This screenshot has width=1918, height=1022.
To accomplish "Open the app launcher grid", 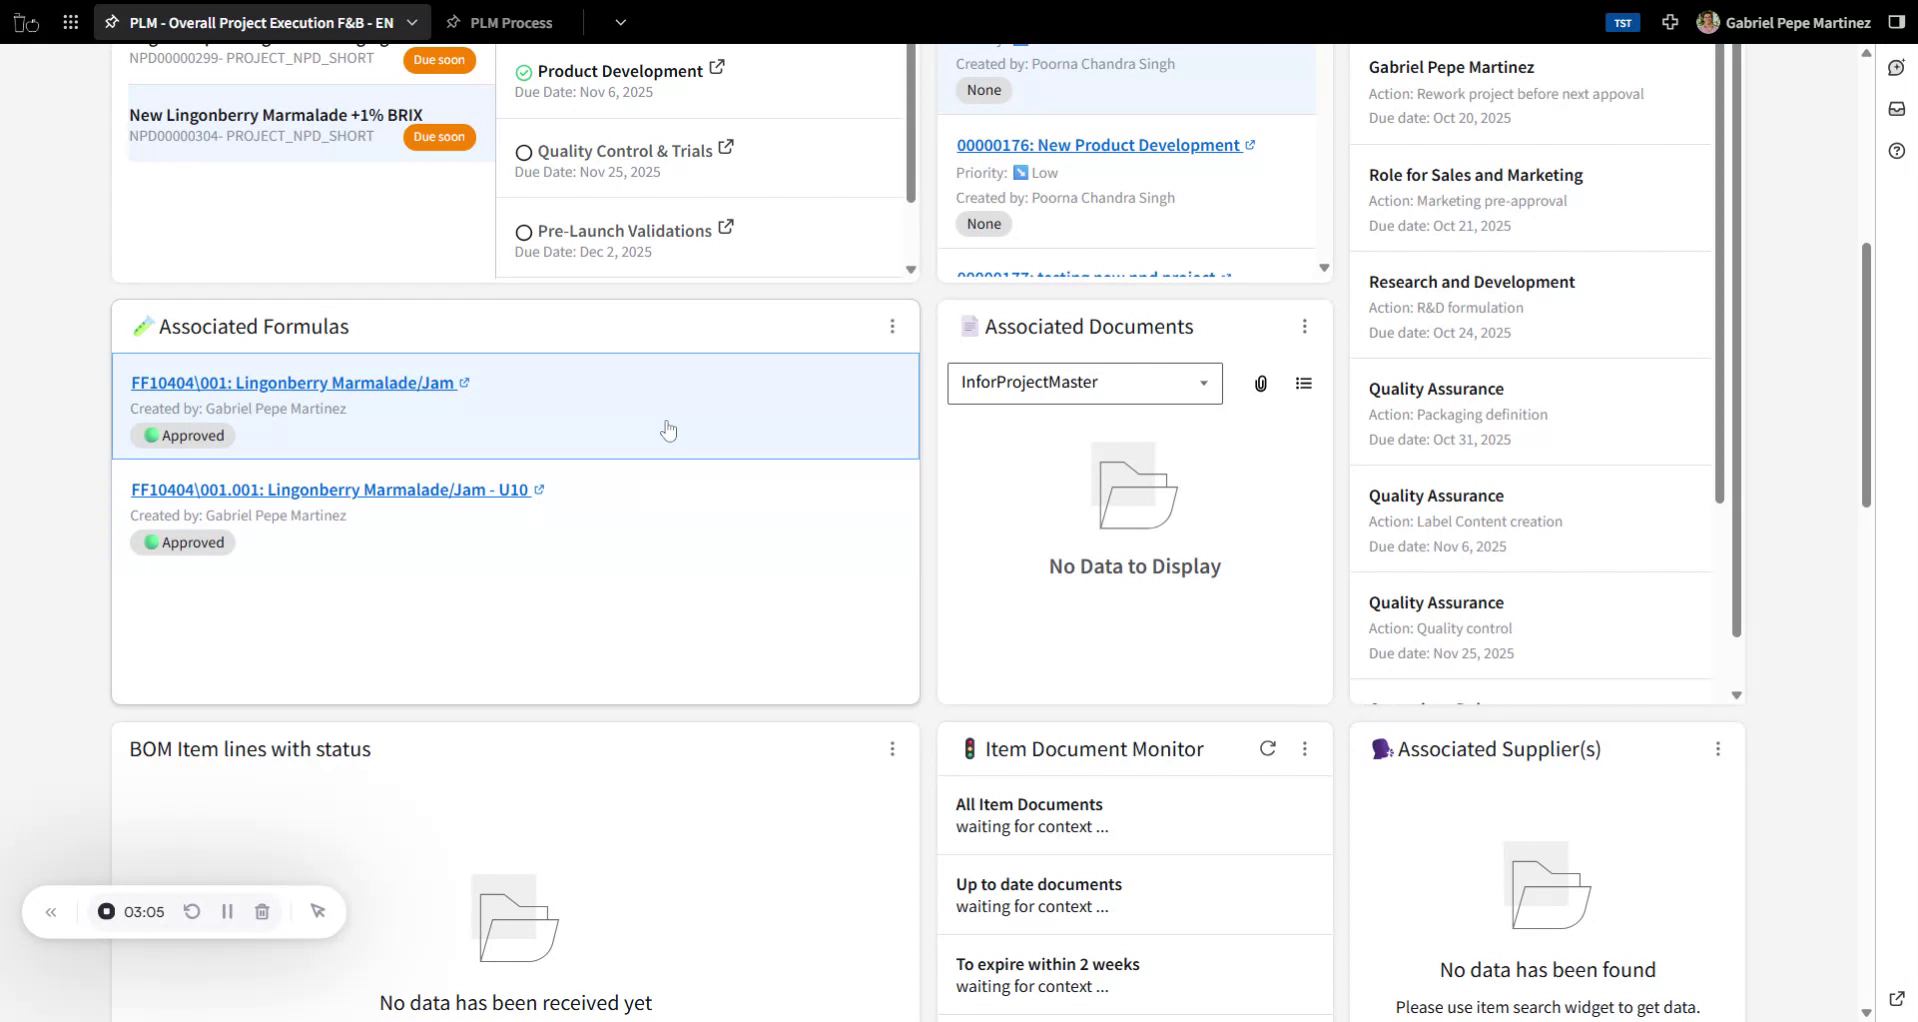I will click(70, 22).
